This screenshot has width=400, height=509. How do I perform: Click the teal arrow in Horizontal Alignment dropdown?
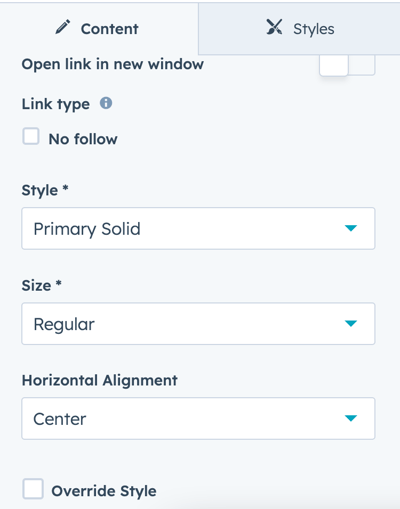pyautogui.click(x=351, y=418)
